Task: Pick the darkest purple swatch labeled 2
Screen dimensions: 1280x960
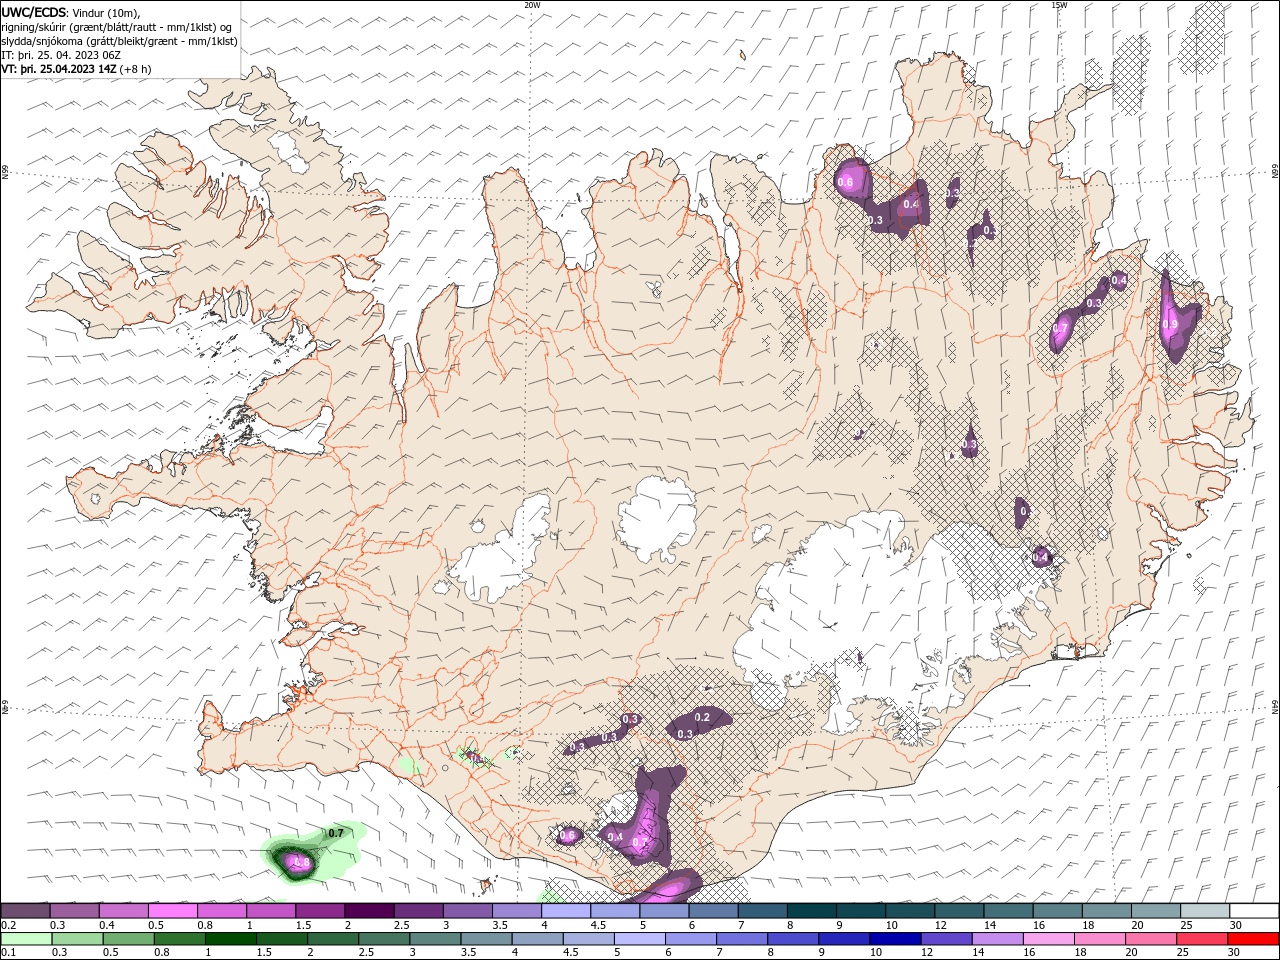Action: pos(370,911)
